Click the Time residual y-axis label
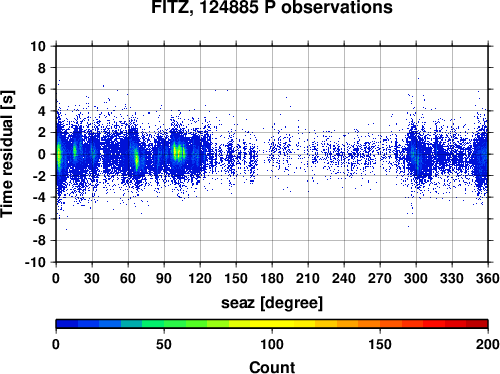Screen dimensions: 500x374 coord(7,154)
